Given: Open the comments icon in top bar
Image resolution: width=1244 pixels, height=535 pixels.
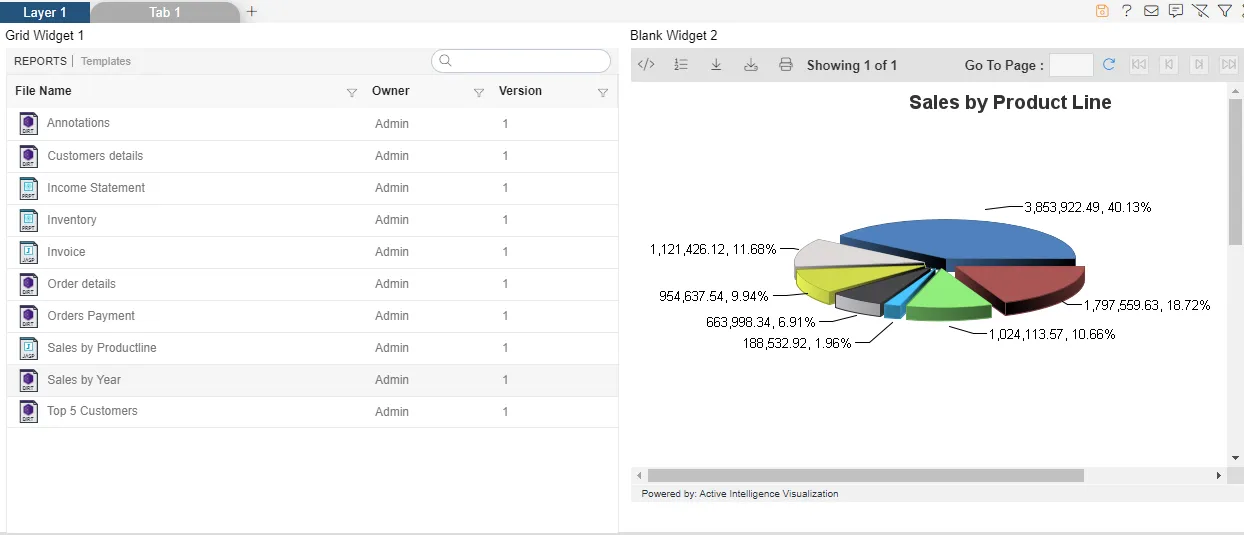Looking at the screenshot, I should pos(1176,11).
